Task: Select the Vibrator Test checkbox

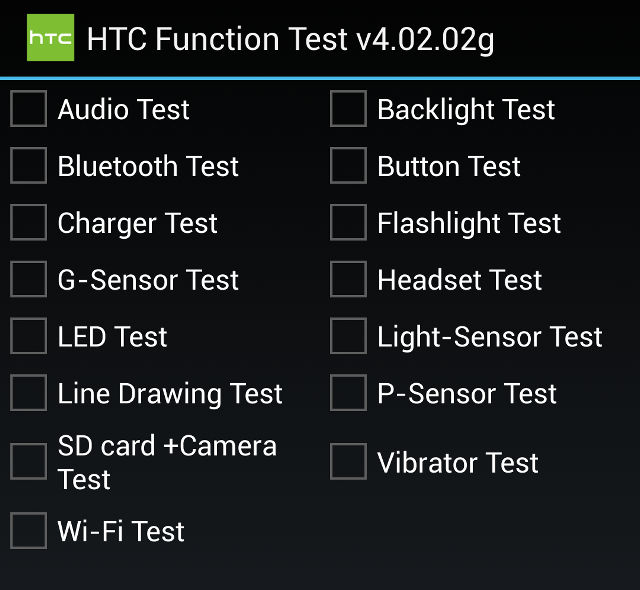Action: point(348,462)
